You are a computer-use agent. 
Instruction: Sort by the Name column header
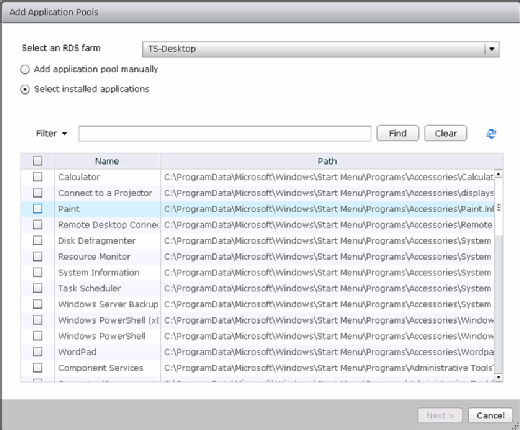pos(107,161)
